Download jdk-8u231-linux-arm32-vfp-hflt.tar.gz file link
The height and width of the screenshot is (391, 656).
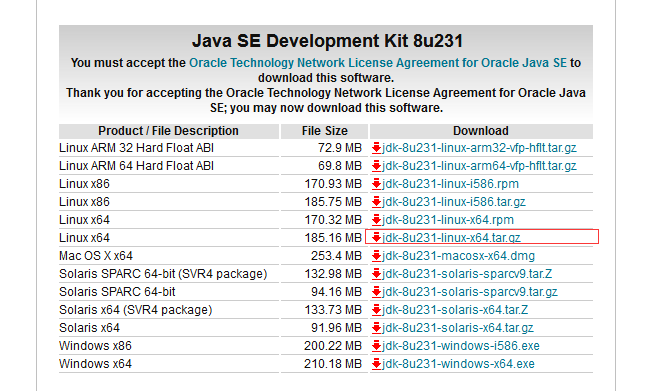tap(479, 148)
